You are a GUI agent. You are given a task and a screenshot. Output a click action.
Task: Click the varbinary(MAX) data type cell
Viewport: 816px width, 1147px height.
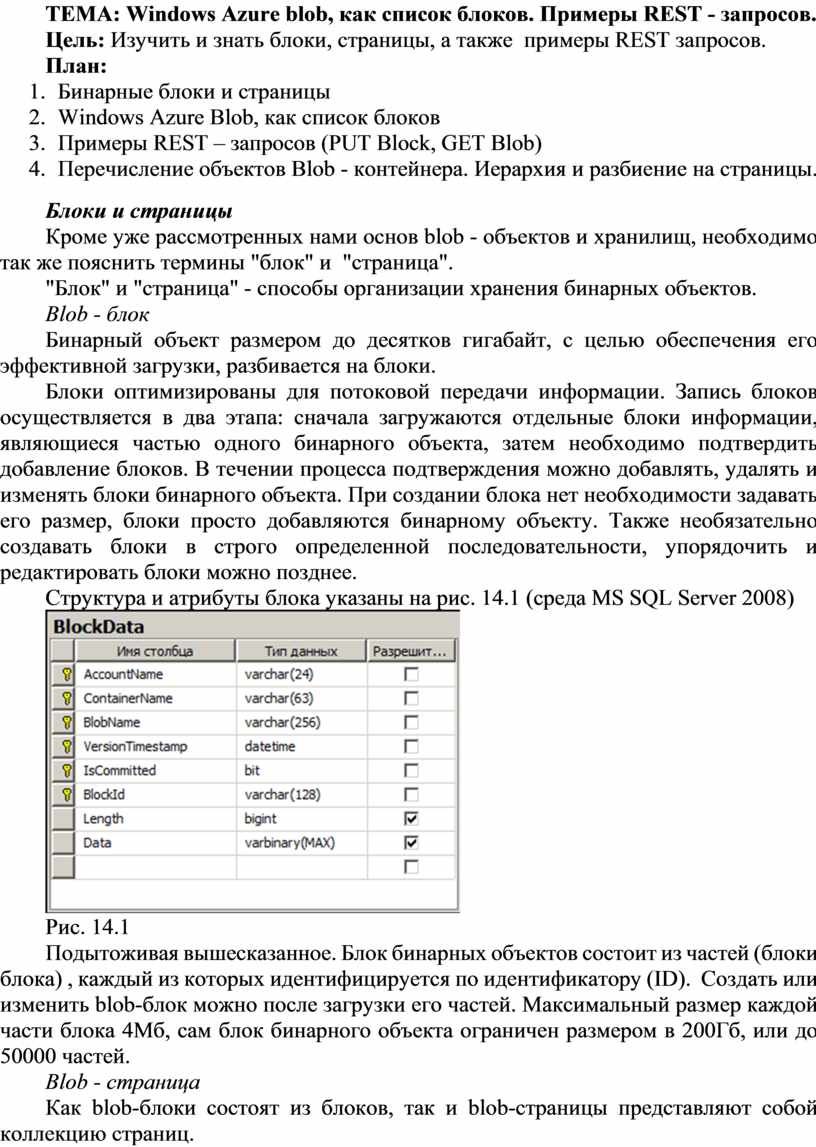pyautogui.click(x=301, y=843)
